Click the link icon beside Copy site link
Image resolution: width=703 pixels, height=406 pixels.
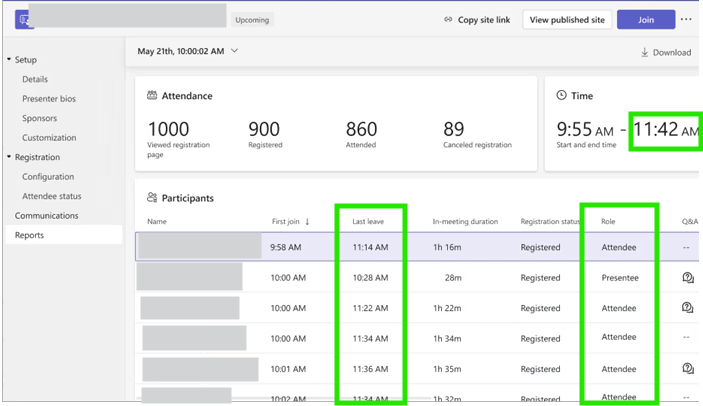[x=448, y=19]
